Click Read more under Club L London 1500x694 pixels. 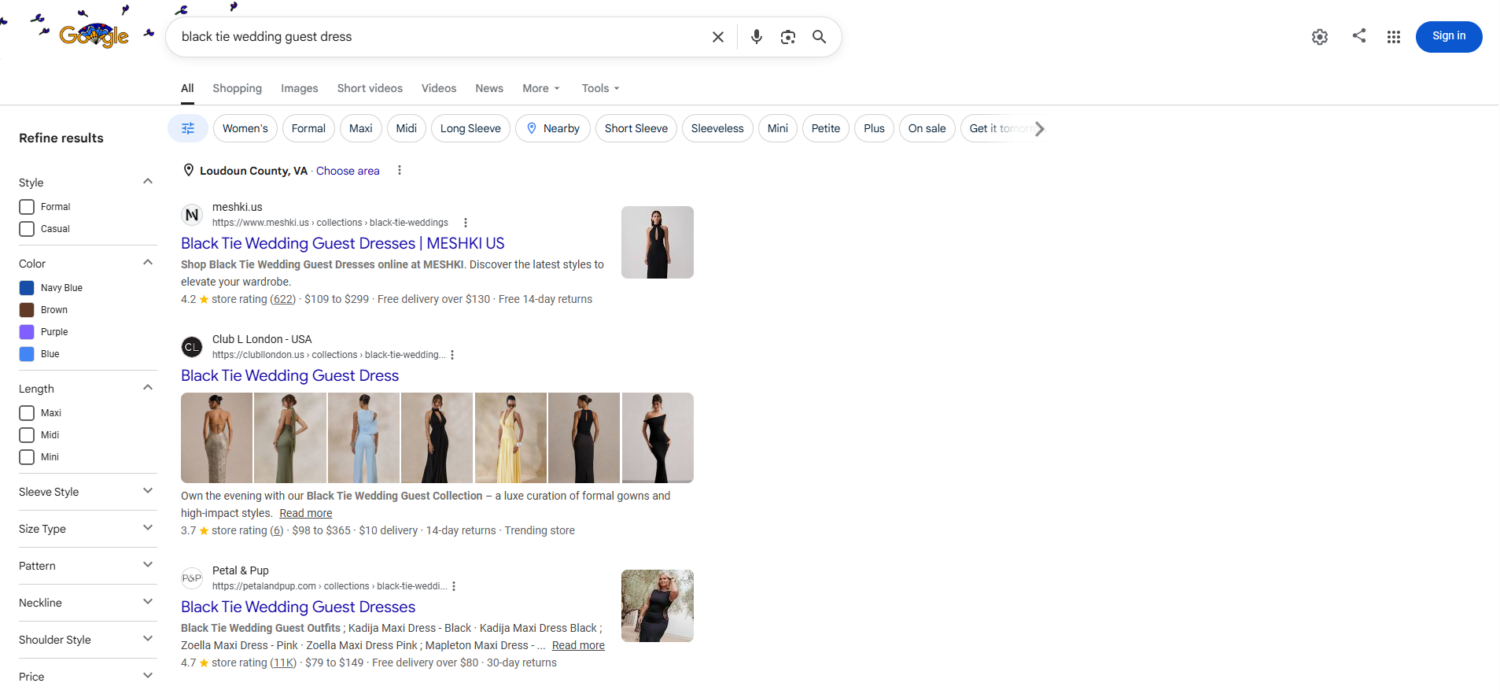[x=306, y=513]
